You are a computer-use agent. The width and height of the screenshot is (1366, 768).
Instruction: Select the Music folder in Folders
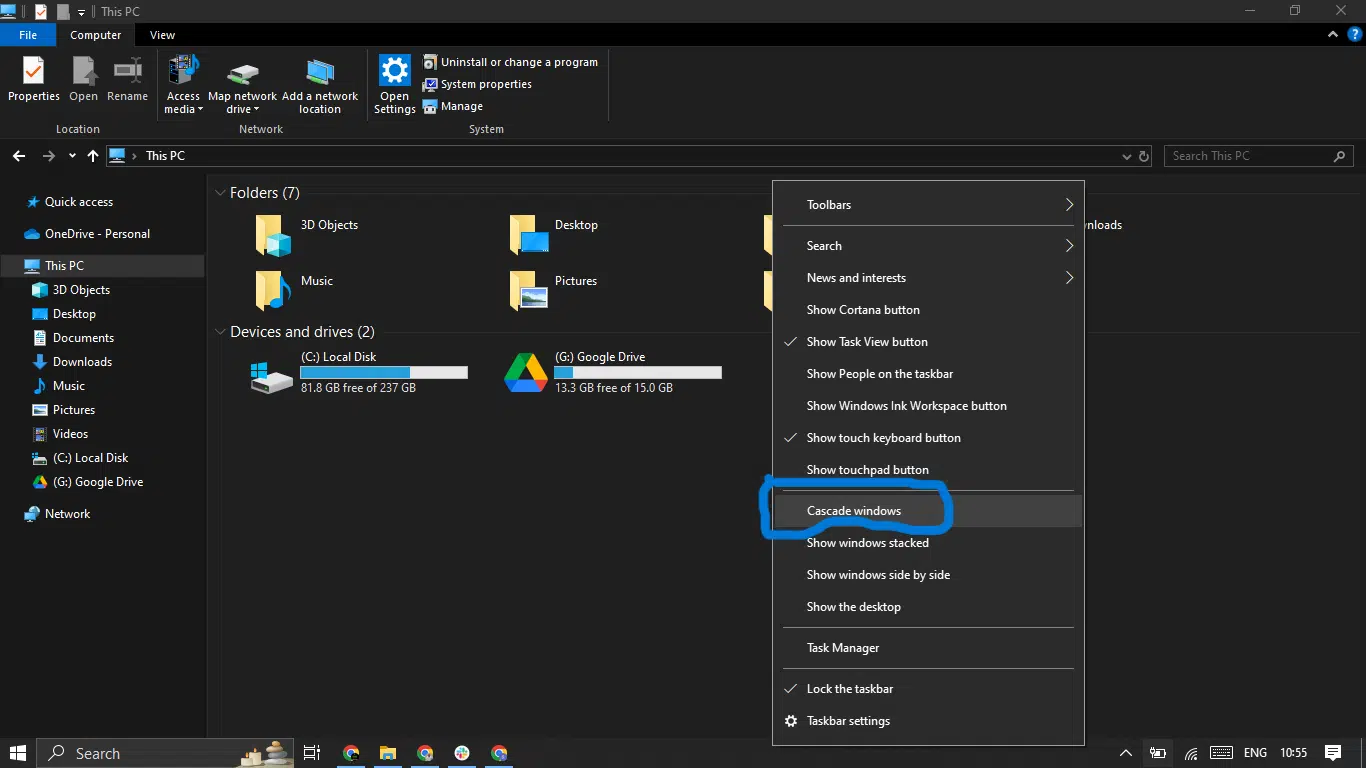[293, 291]
